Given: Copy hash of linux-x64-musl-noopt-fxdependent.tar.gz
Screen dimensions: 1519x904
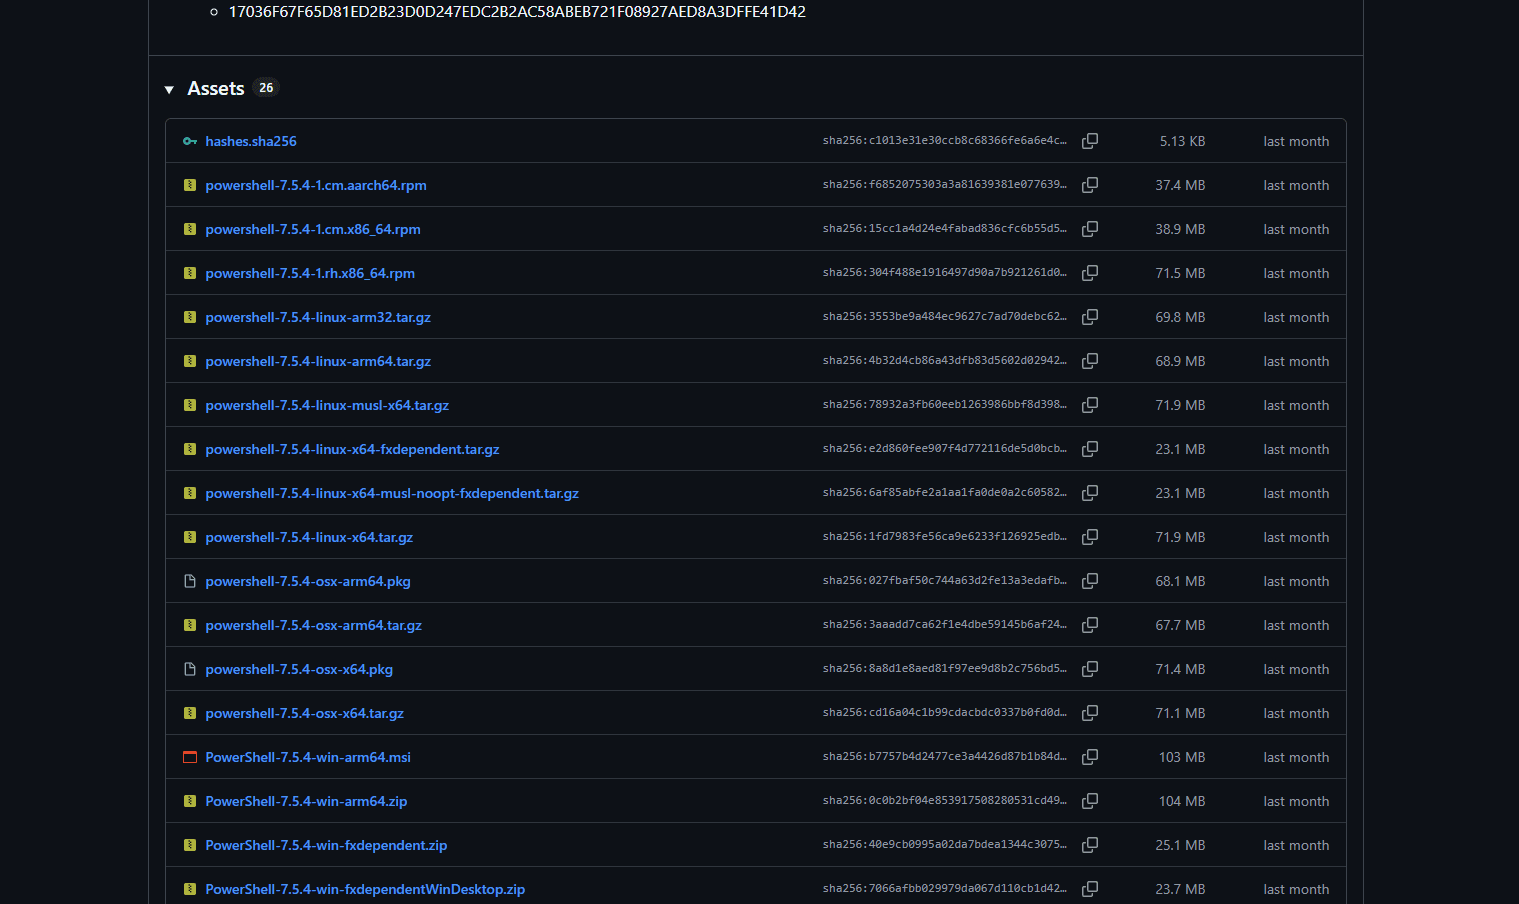Looking at the screenshot, I should coord(1090,493).
